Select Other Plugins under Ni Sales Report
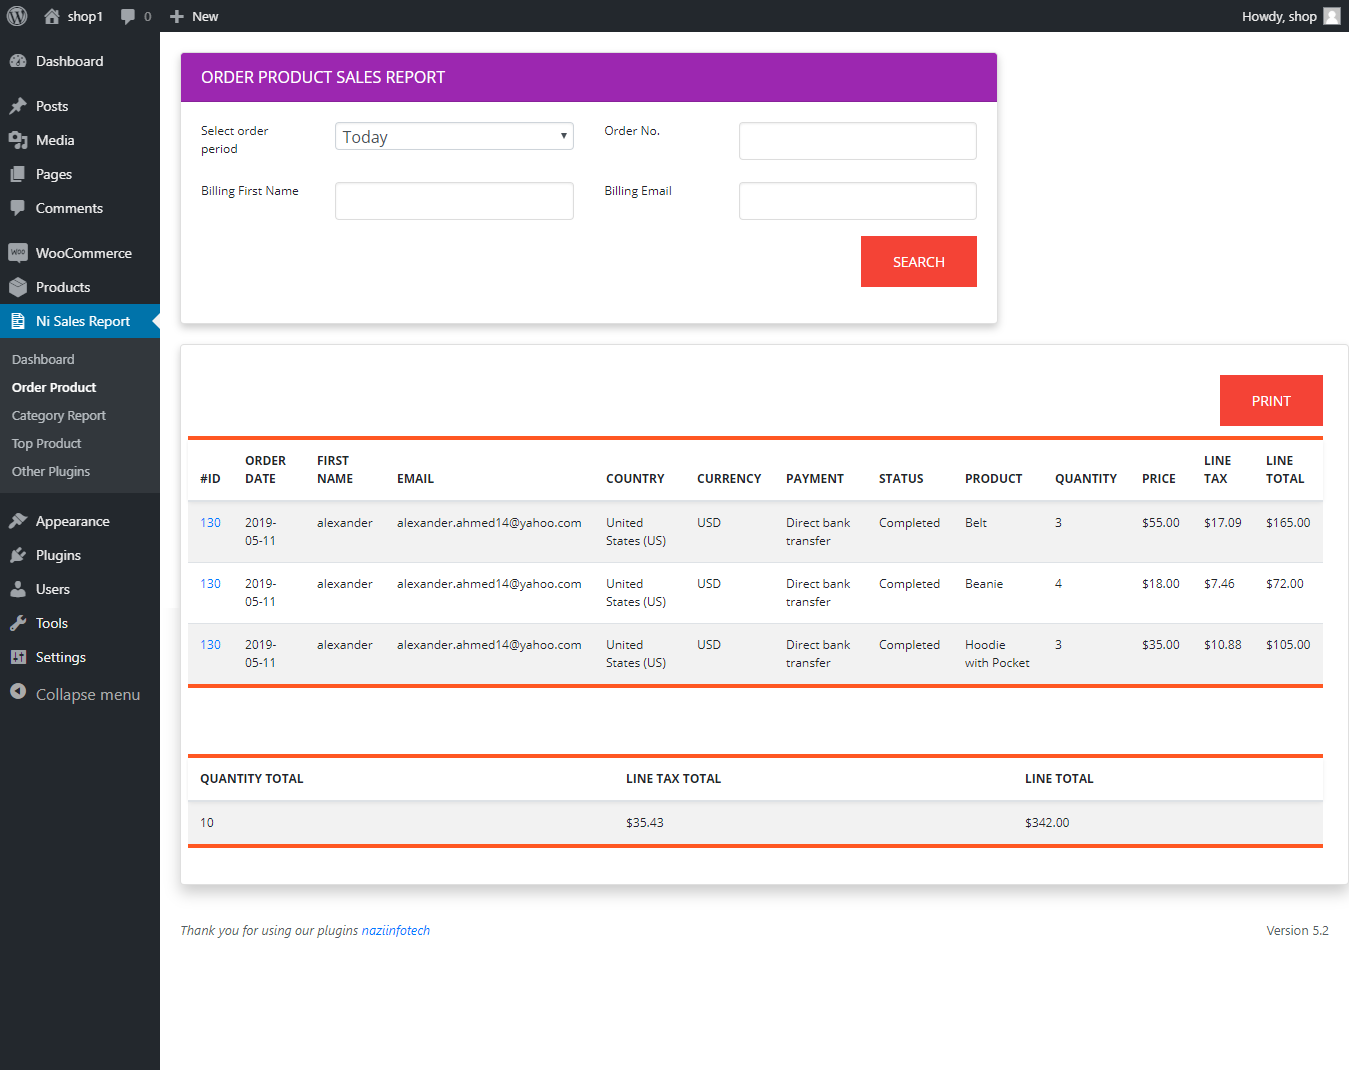This screenshot has width=1349, height=1070. [50, 471]
